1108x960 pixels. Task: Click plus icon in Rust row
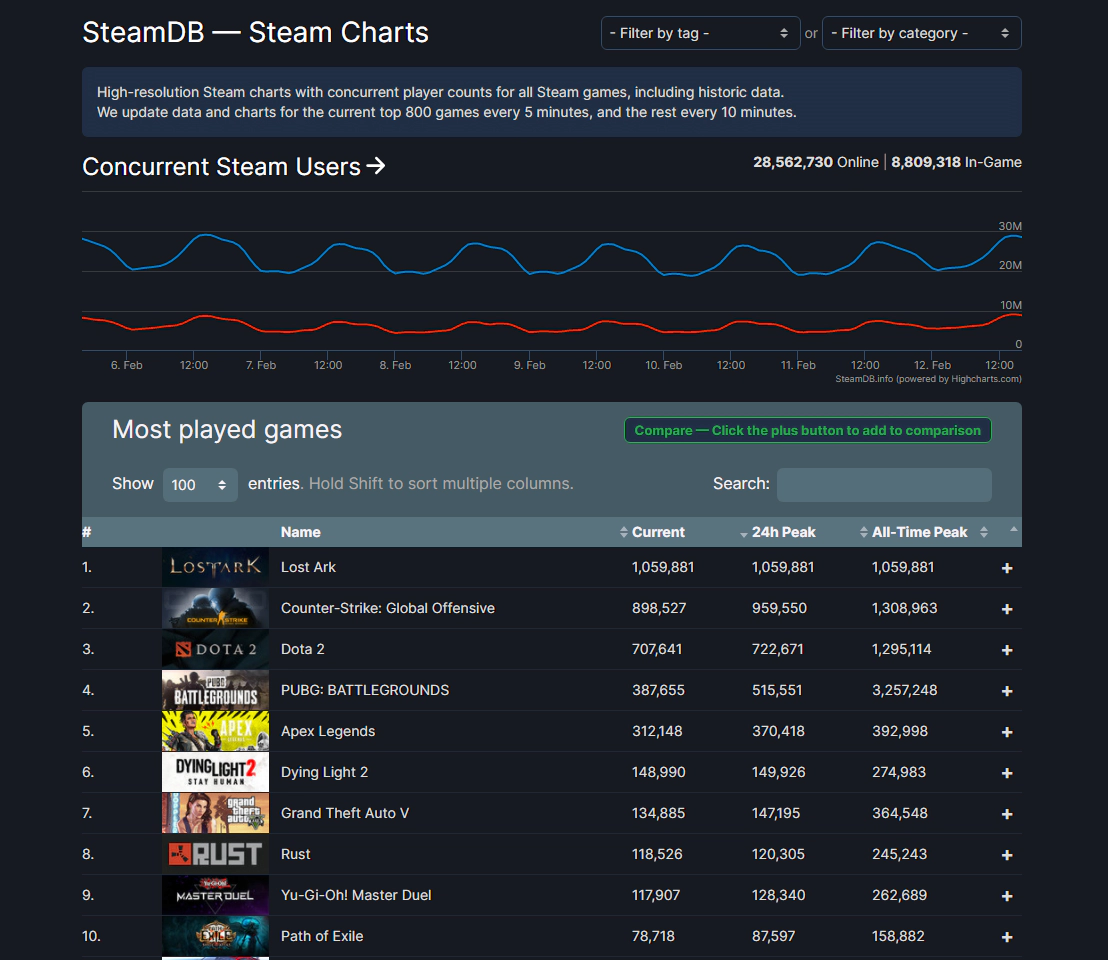pyautogui.click(x=1007, y=855)
